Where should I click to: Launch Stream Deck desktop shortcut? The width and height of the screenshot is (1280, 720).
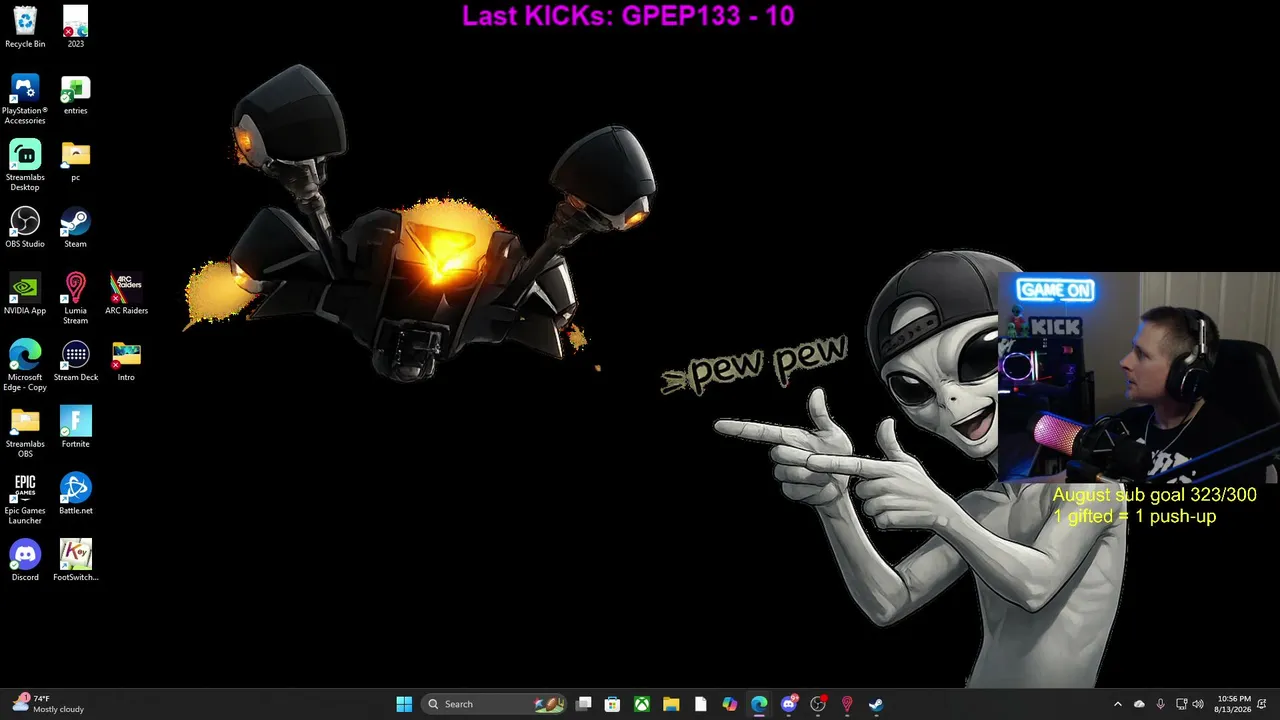click(x=75, y=361)
